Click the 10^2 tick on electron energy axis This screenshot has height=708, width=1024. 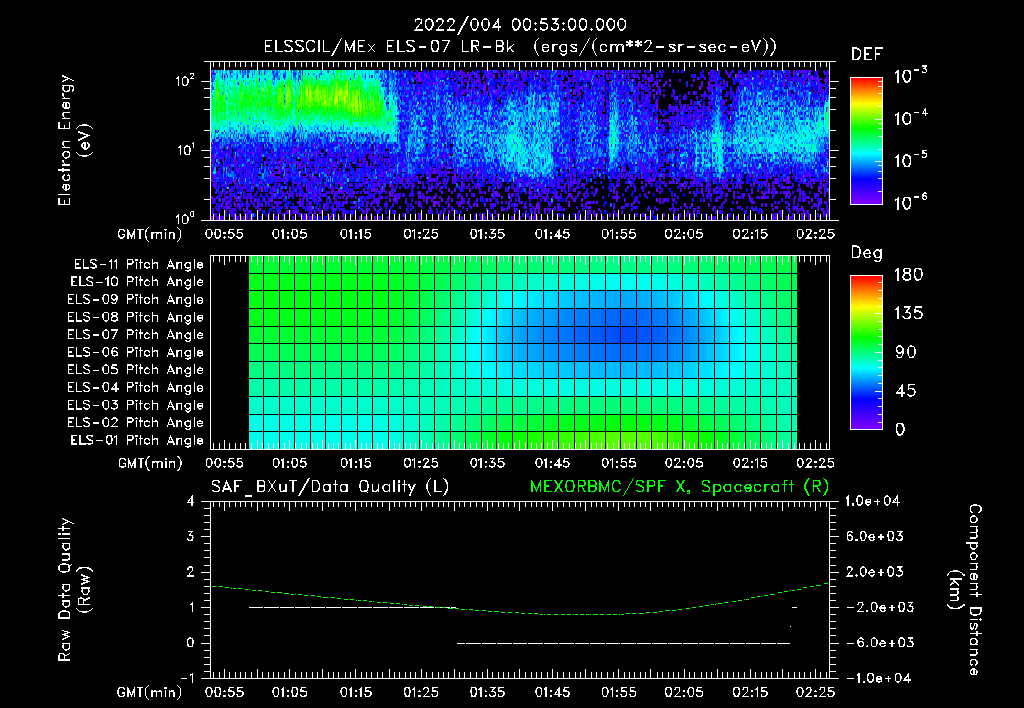click(x=185, y=81)
